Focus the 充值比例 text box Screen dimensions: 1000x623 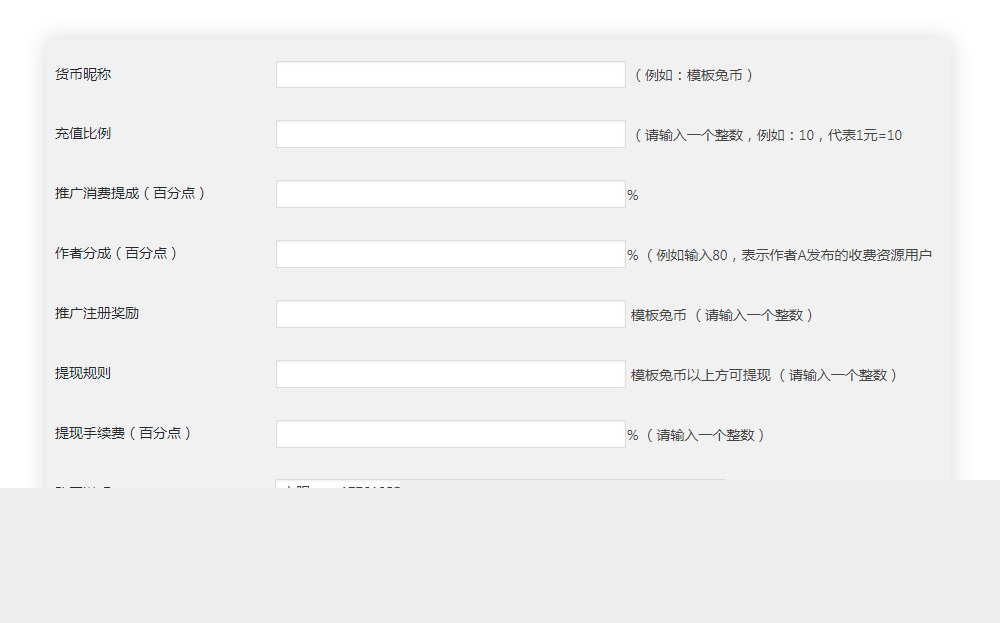click(449, 133)
